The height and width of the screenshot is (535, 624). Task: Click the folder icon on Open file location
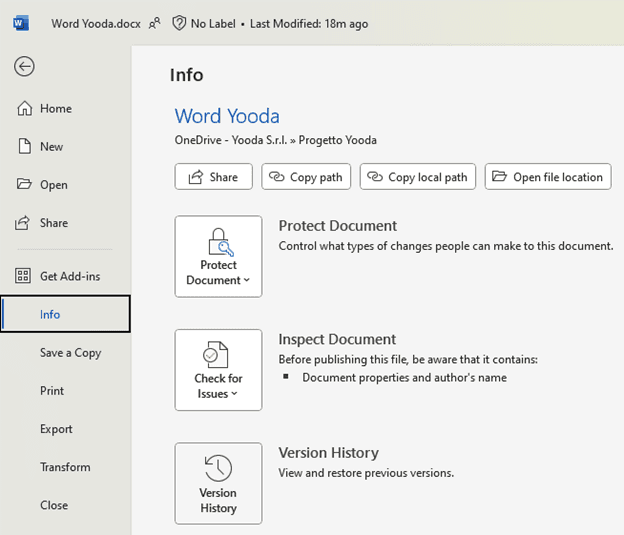tap(499, 176)
